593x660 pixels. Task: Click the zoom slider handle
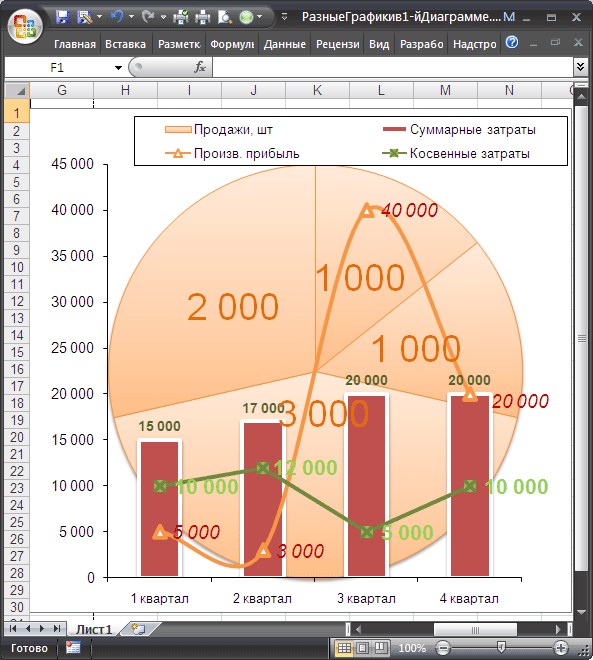click(501, 647)
